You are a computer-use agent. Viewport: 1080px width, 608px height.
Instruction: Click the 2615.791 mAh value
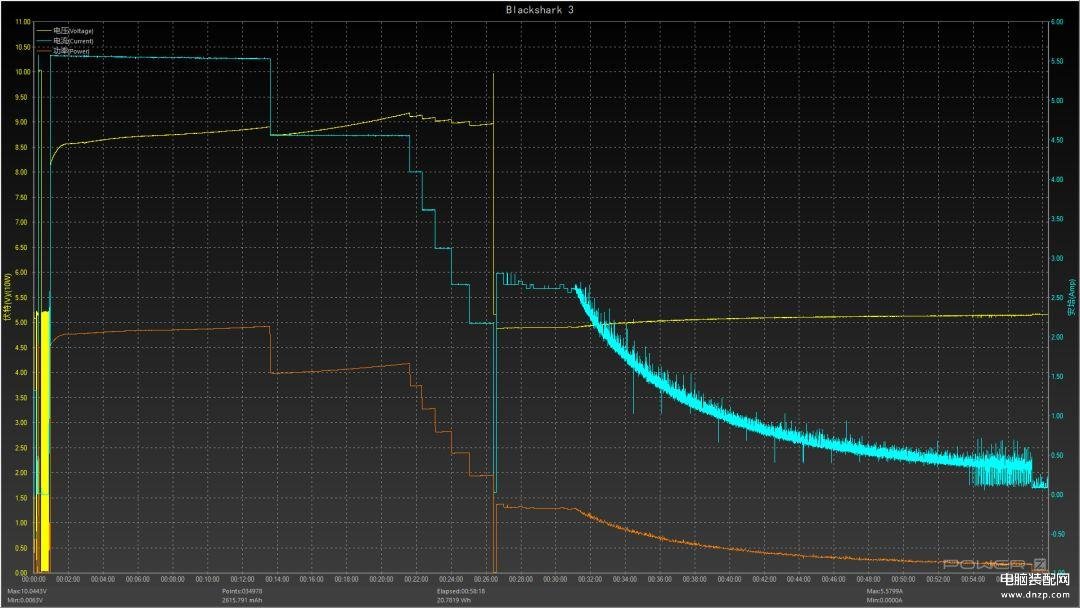pyautogui.click(x=242, y=600)
